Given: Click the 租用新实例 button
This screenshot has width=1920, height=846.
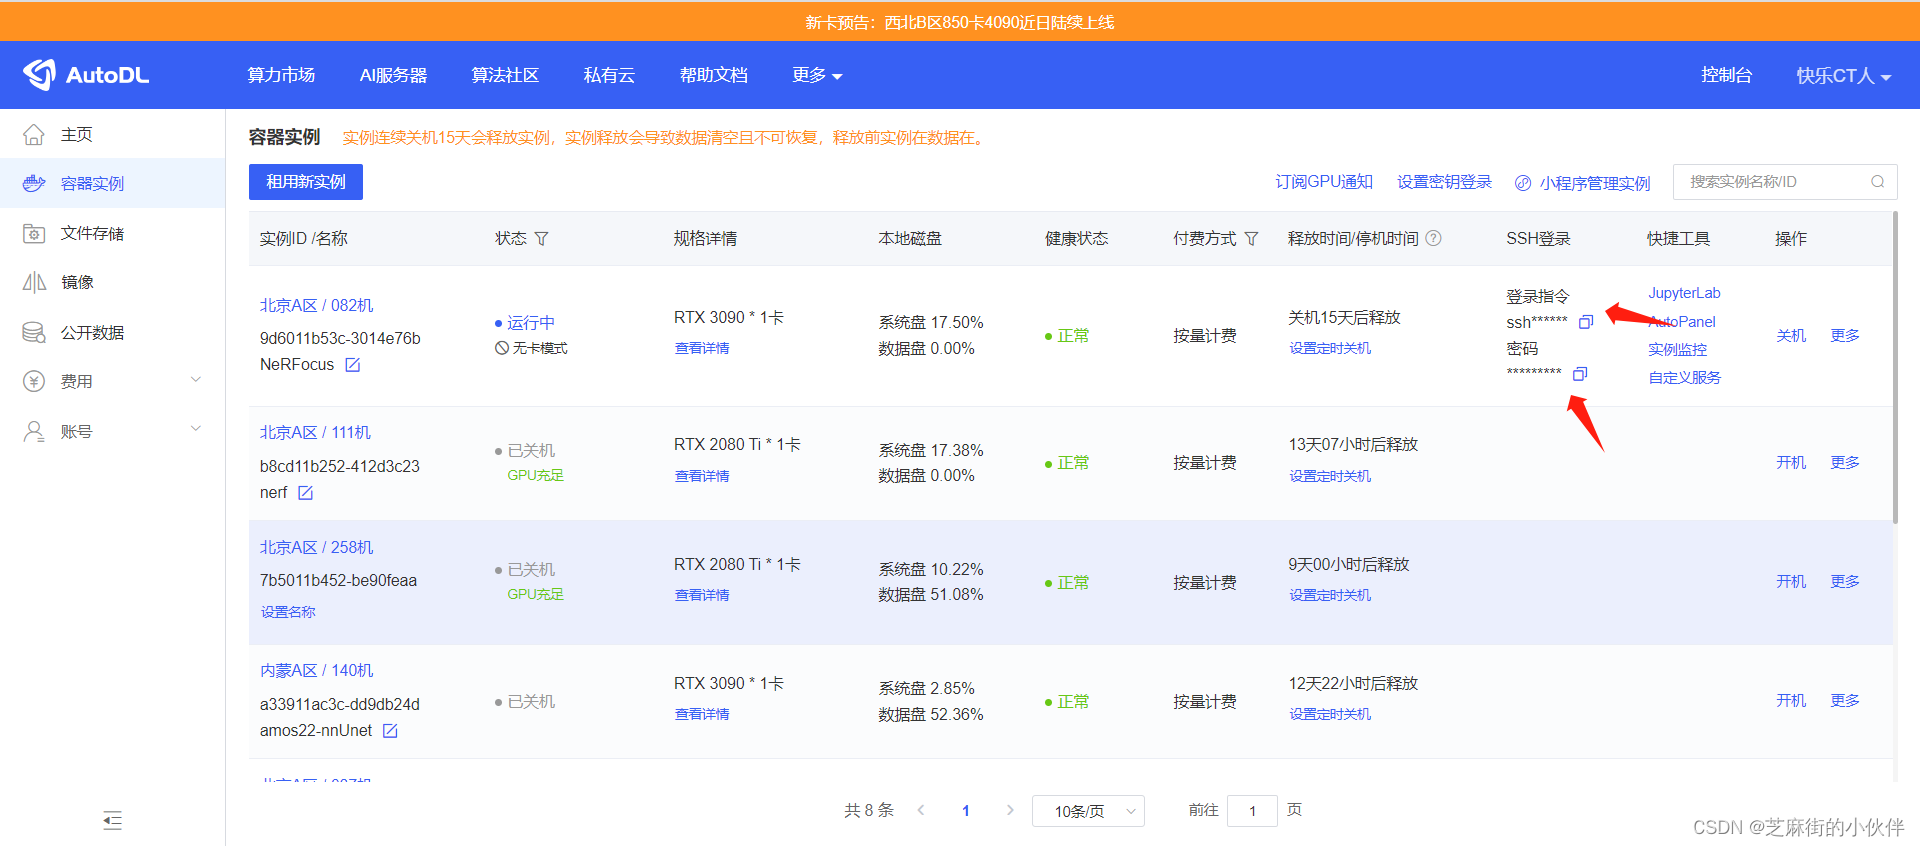Looking at the screenshot, I should pos(306,182).
